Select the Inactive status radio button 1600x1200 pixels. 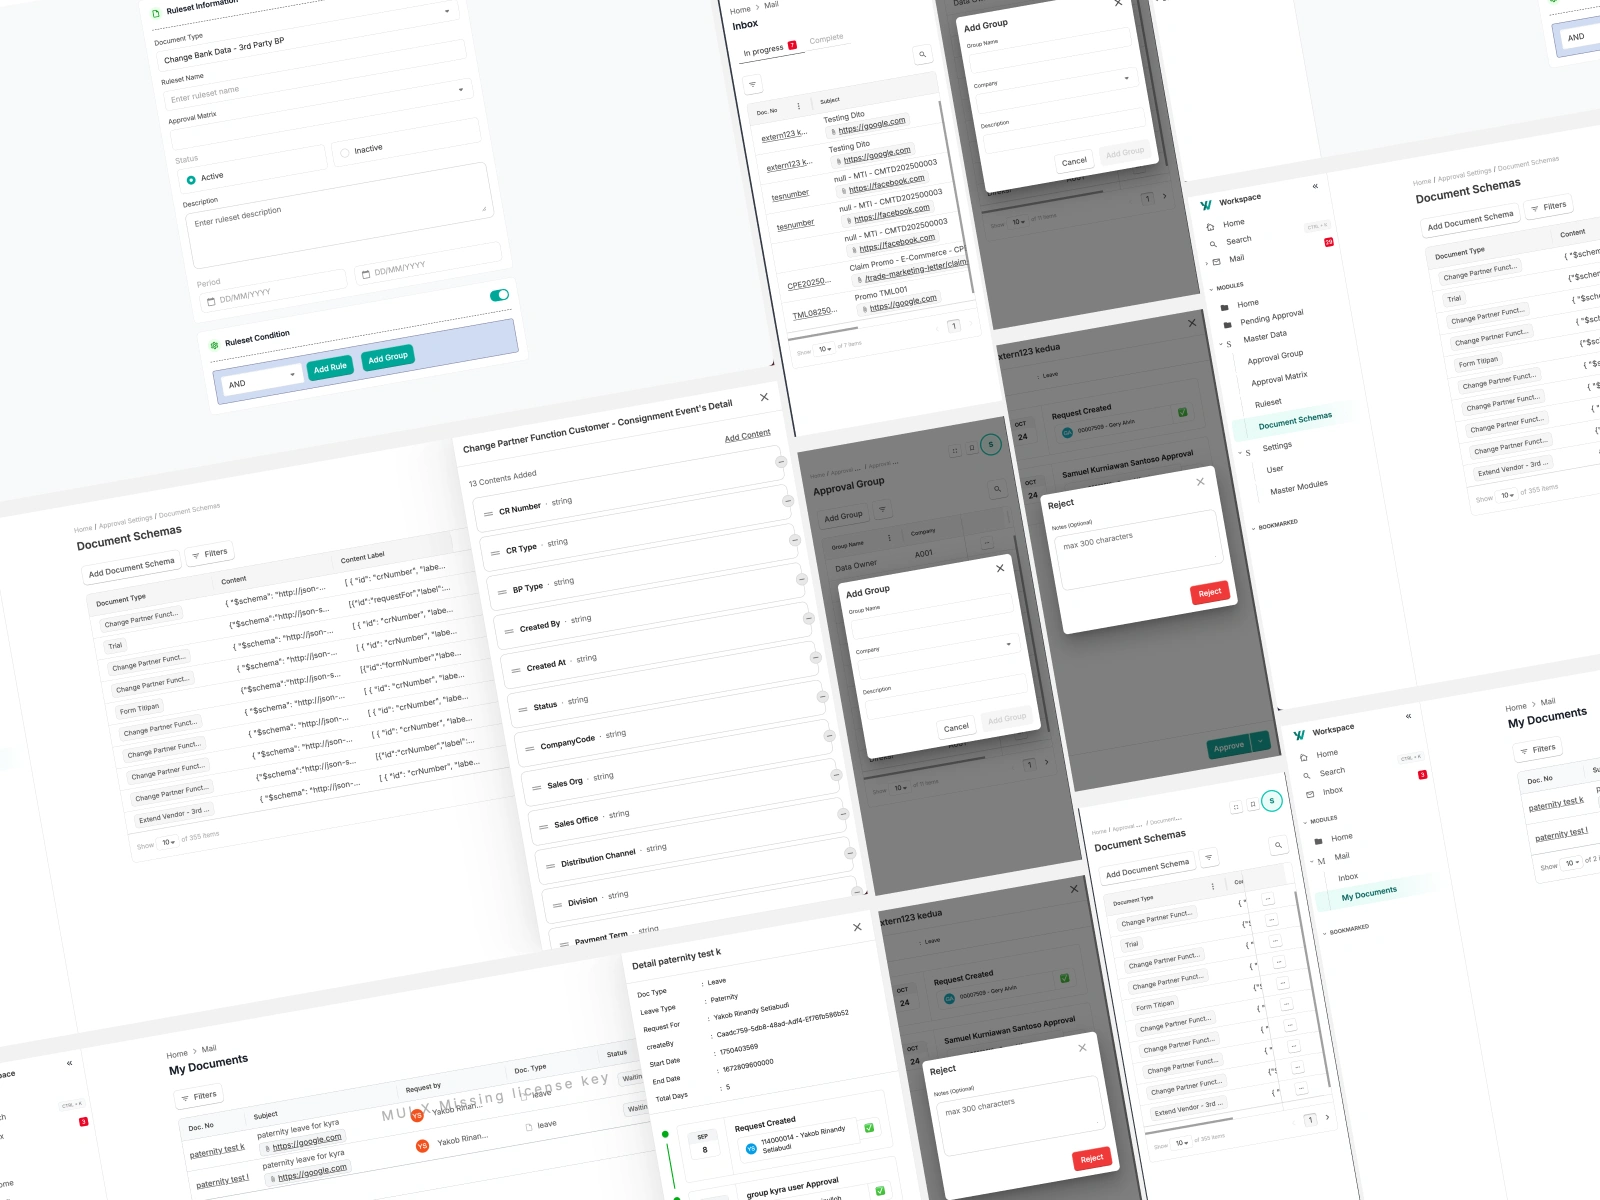345,153
